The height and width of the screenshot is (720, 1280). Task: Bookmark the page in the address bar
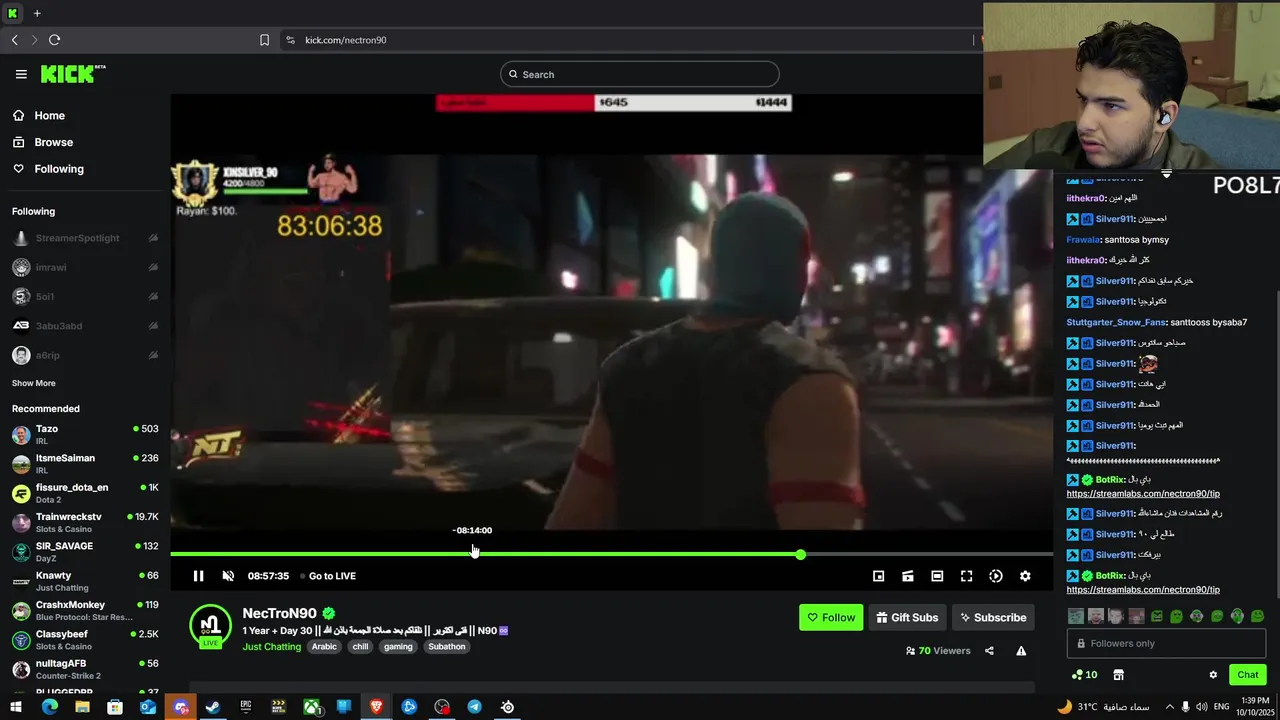pos(264,40)
